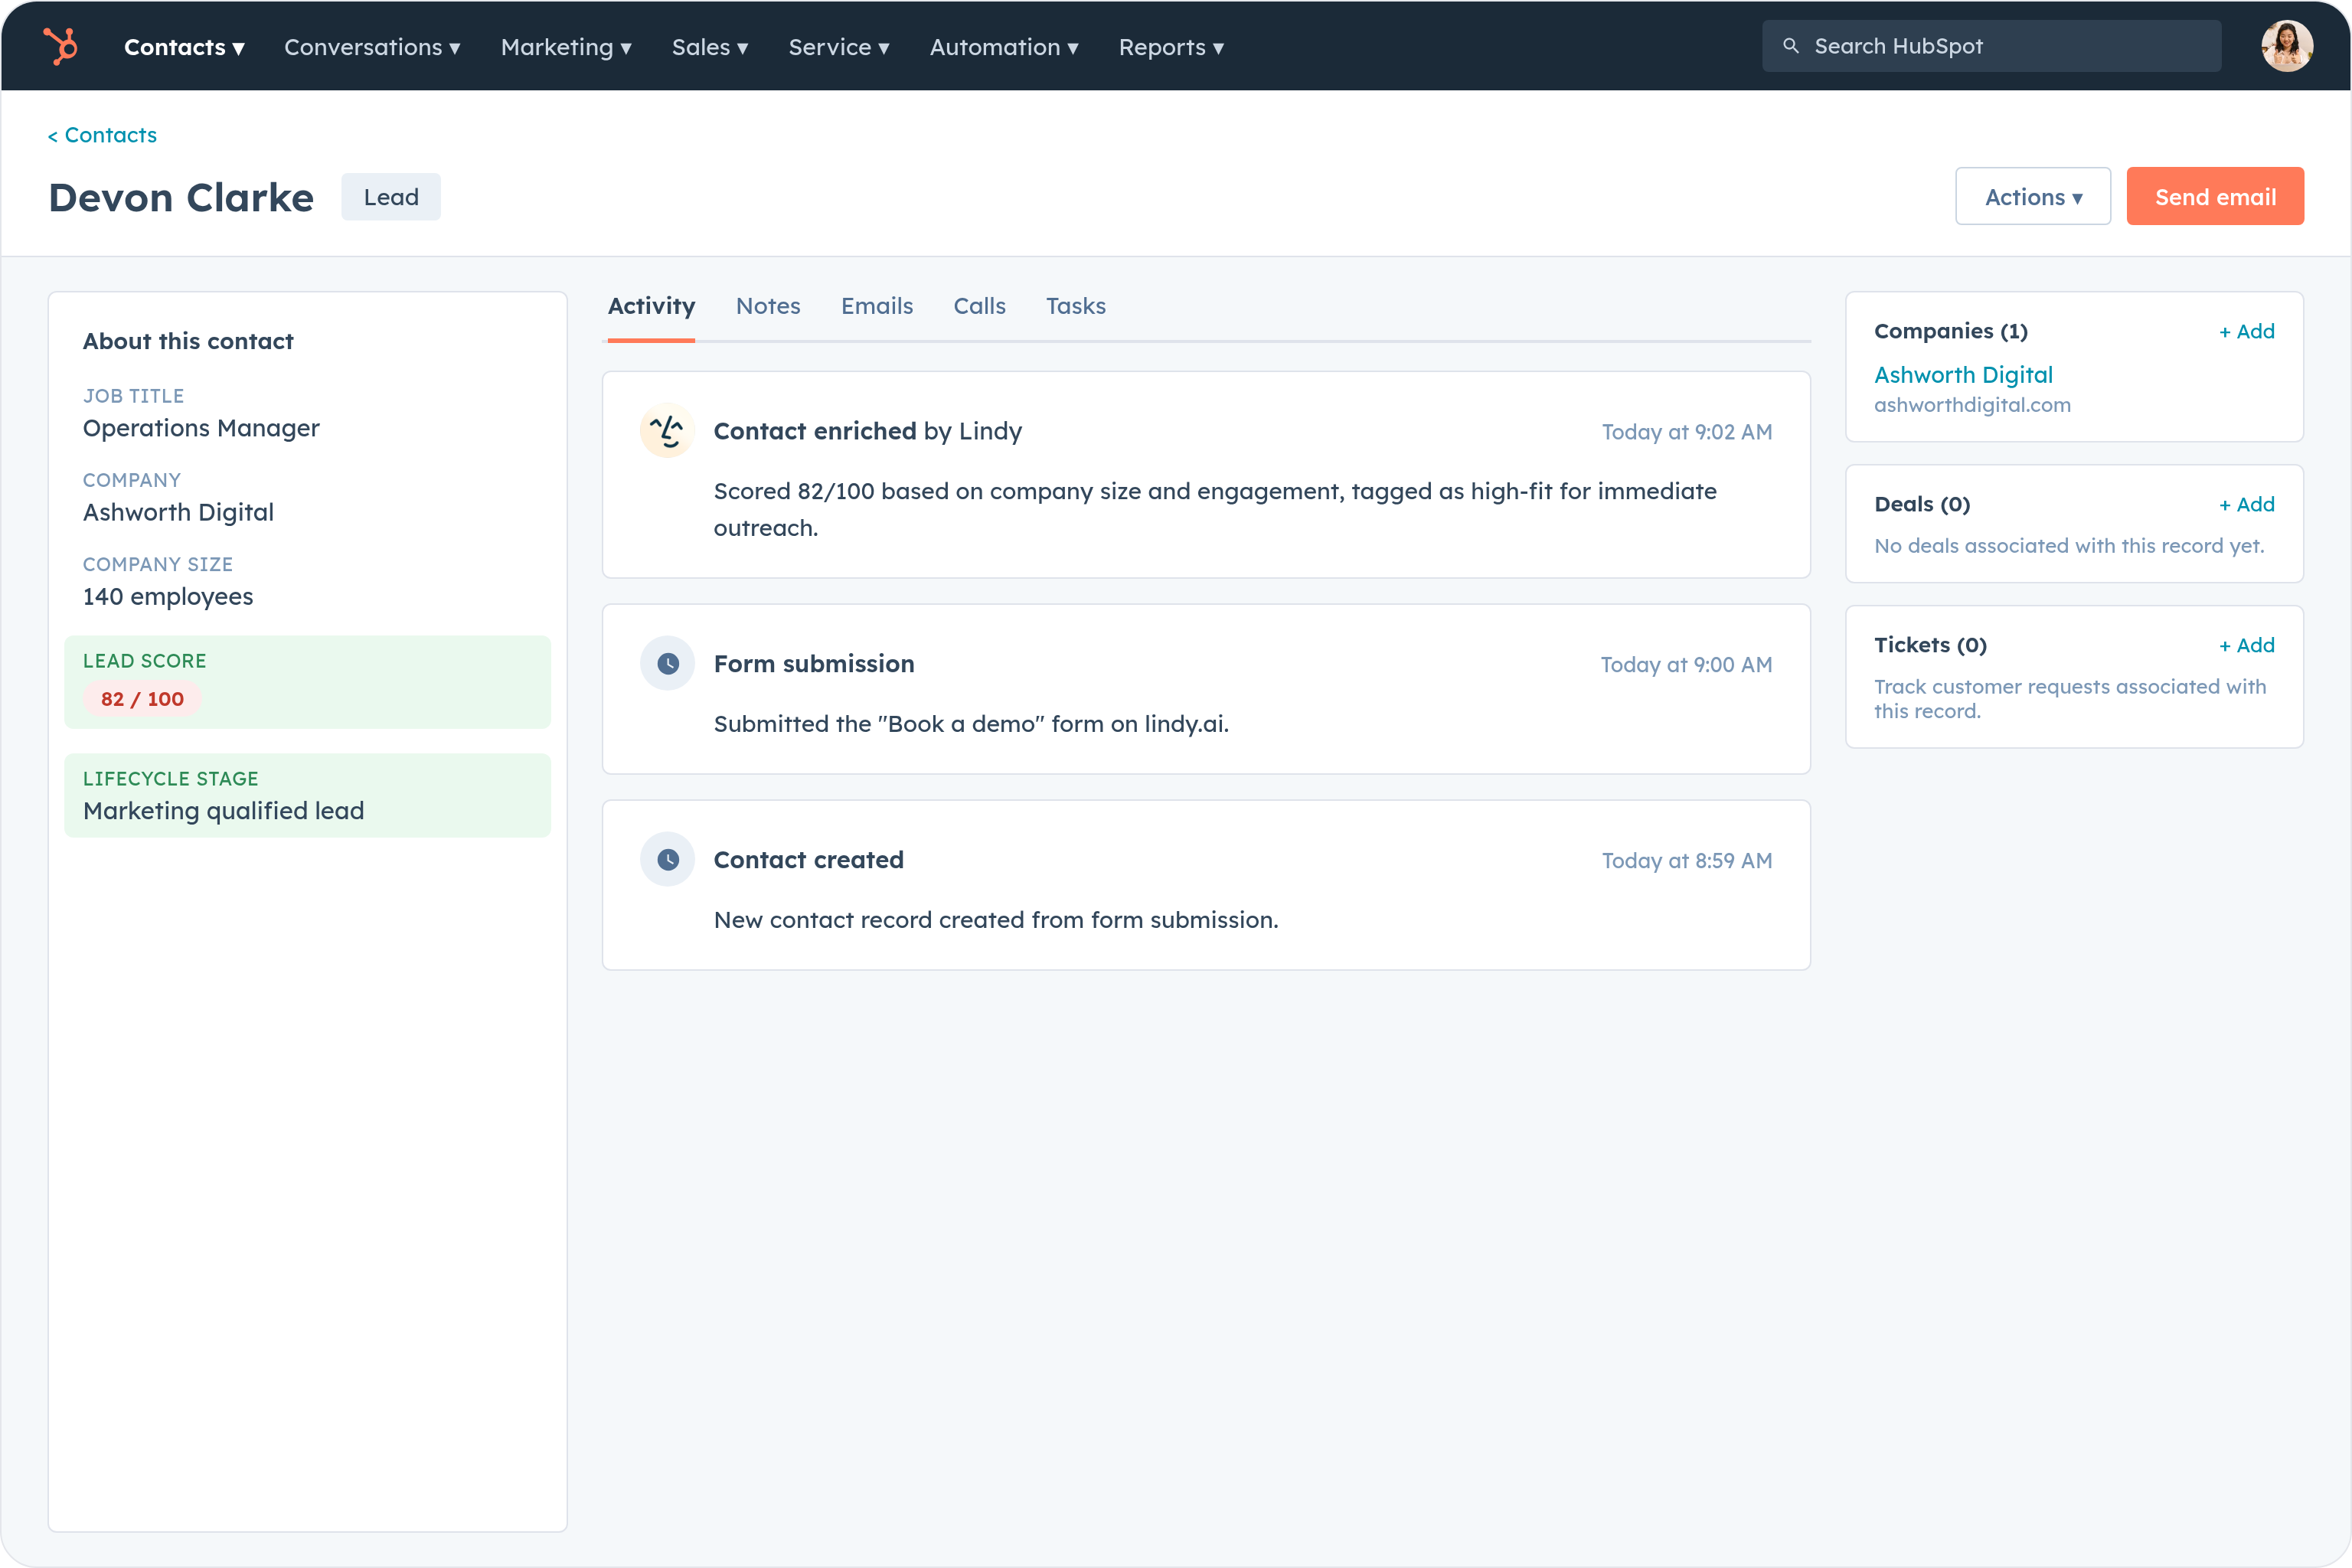Click the Lindy avatar on enriched activity

point(667,431)
